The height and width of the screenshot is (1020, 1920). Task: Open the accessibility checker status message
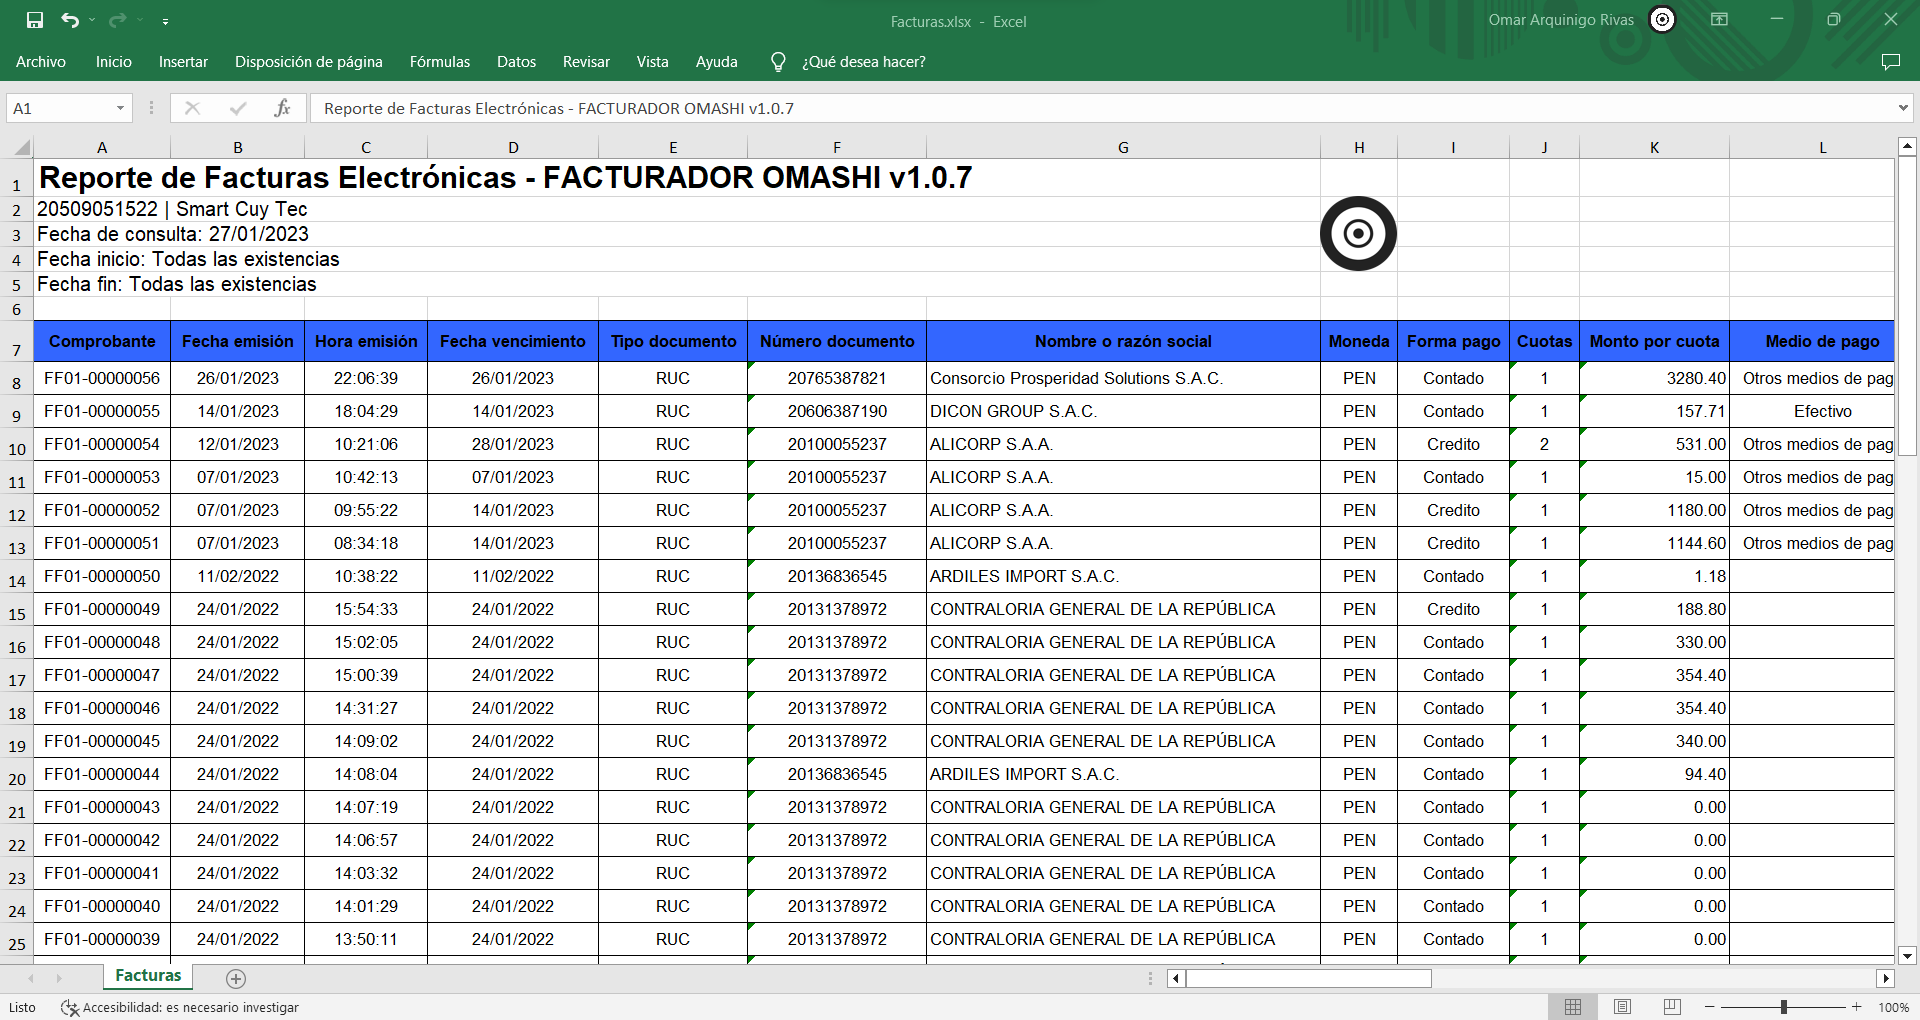(x=180, y=1007)
